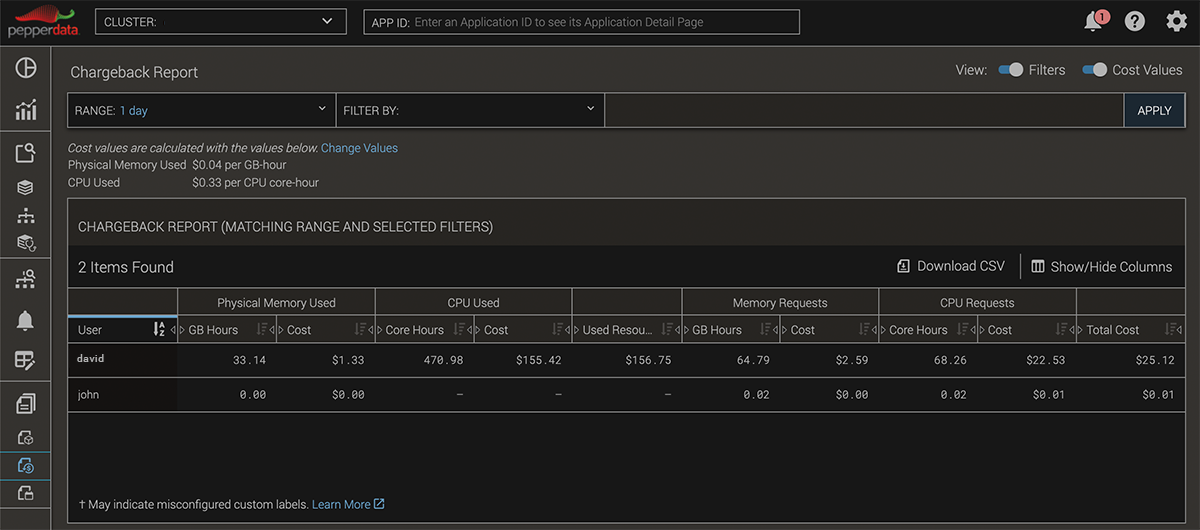Click the stacked layers sidebar icon

coord(26,187)
